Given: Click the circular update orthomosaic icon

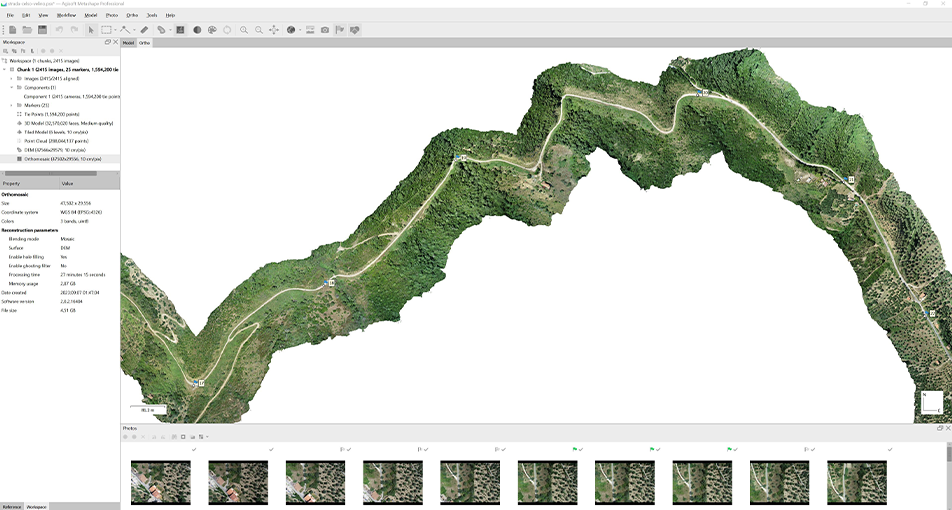Looking at the screenshot, I should tap(227, 30).
